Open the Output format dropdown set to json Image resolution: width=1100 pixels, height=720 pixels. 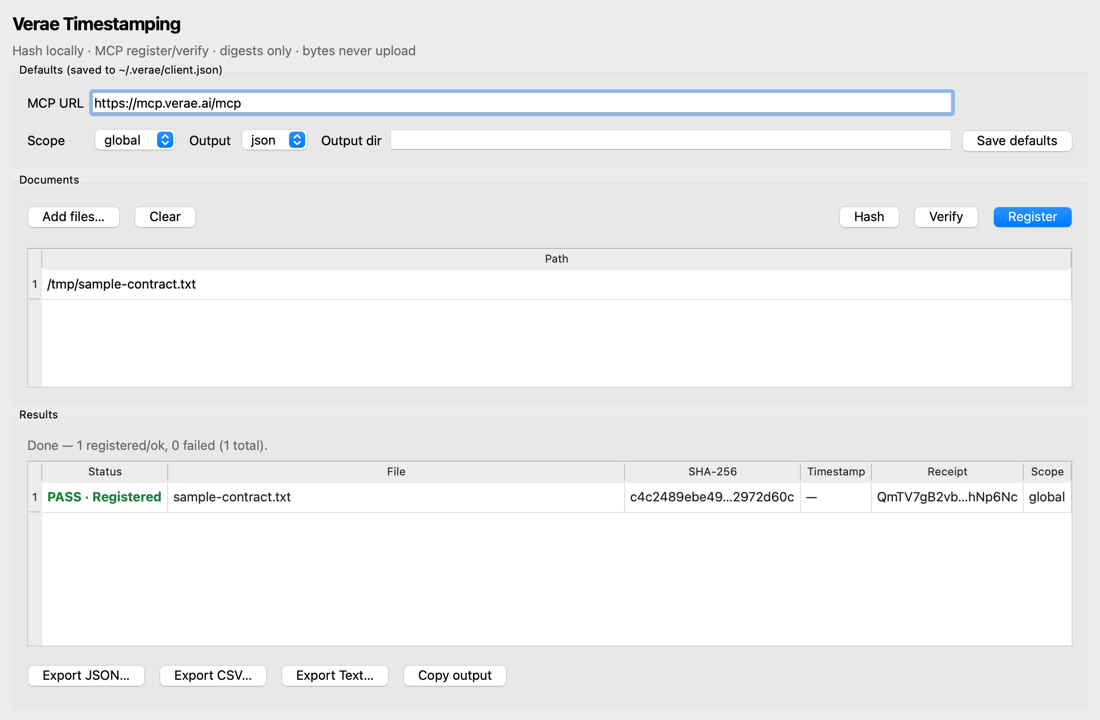pos(274,140)
